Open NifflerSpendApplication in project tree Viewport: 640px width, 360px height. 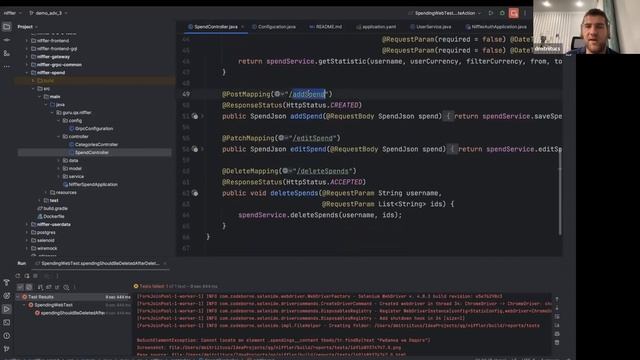(90, 184)
